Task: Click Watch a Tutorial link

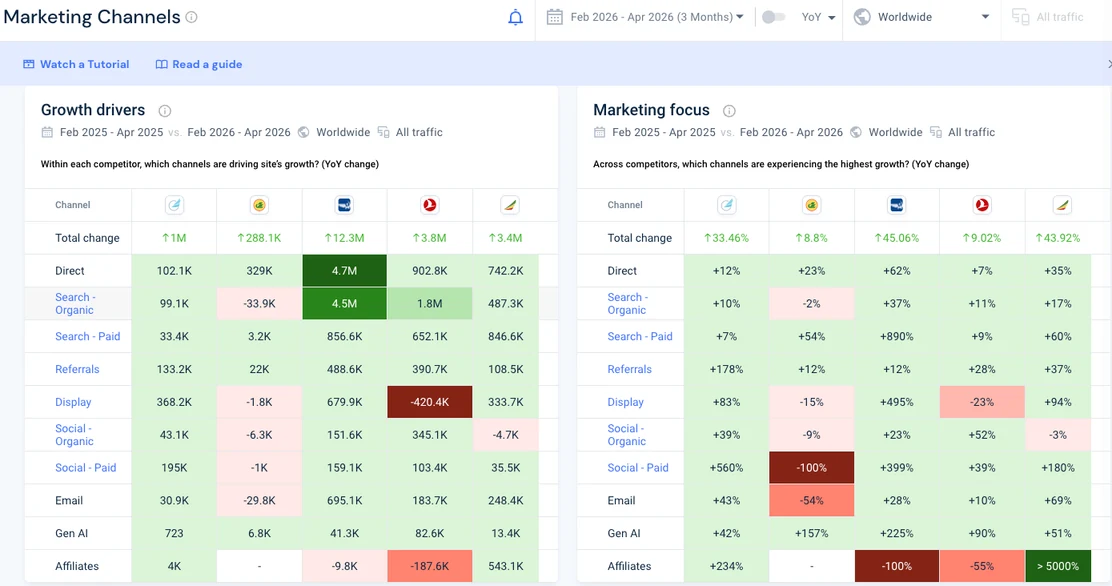Action: [x=84, y=64]
